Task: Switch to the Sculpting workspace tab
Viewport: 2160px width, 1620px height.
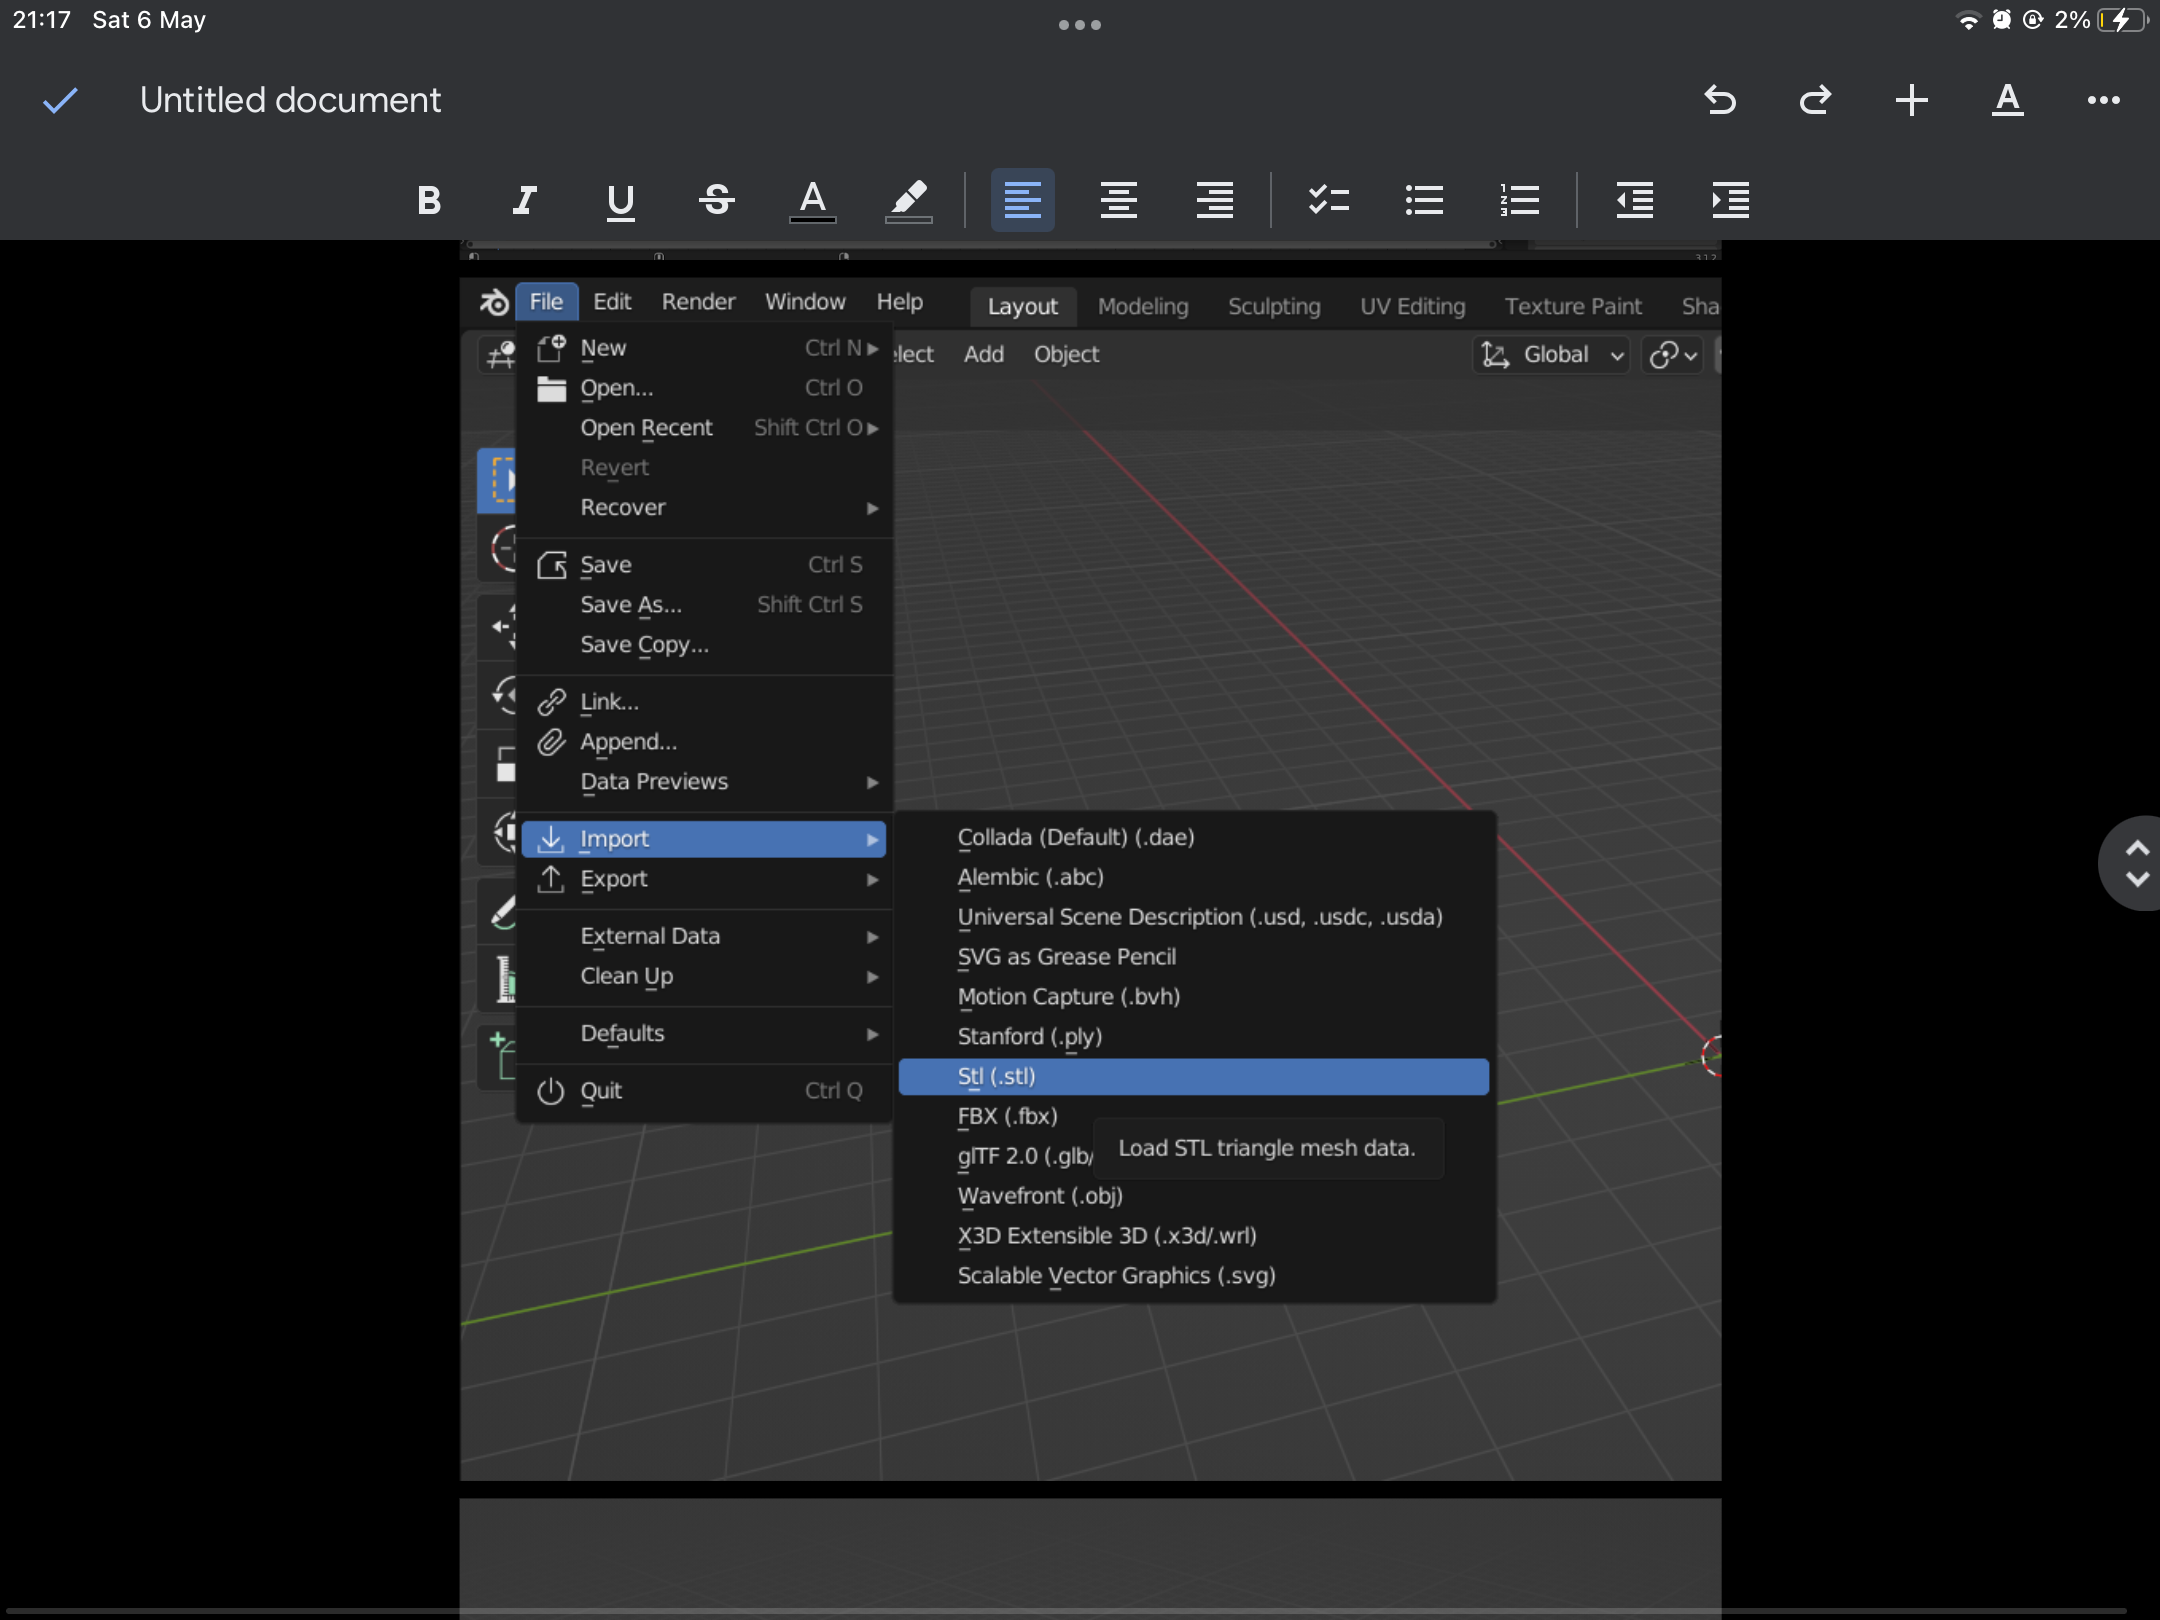Action: click(1274, 306)
